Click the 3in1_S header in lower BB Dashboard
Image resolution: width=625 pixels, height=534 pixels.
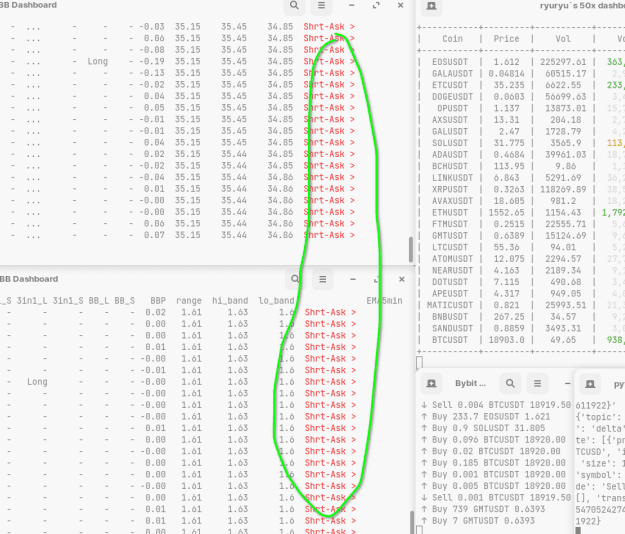coord(68,301)
